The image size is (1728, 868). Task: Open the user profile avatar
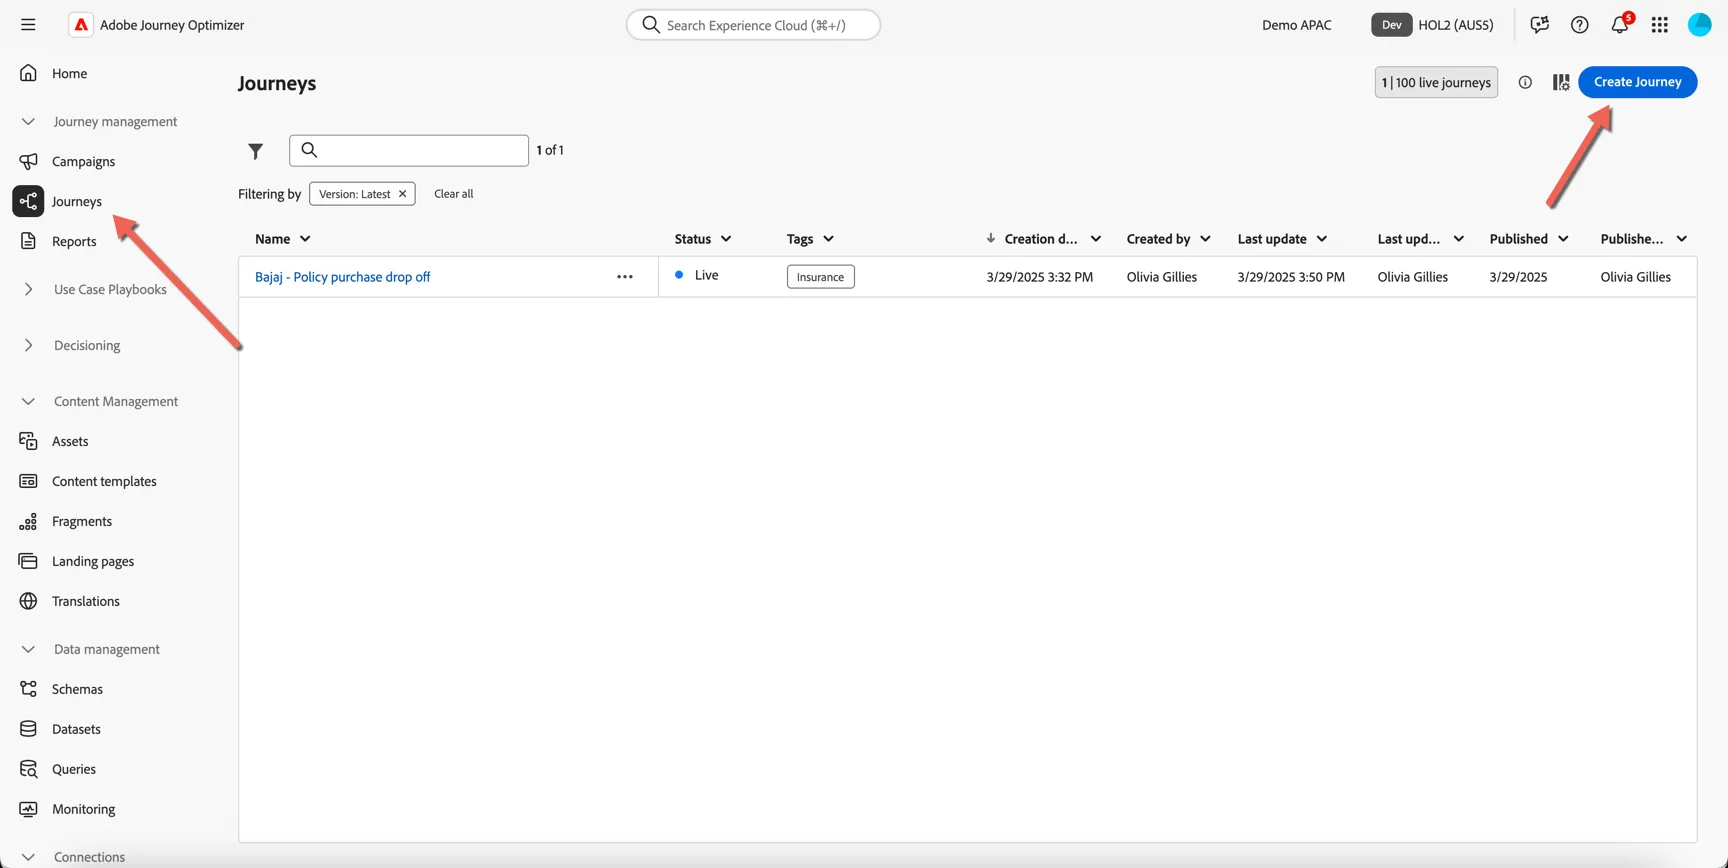pos(1700,25)
